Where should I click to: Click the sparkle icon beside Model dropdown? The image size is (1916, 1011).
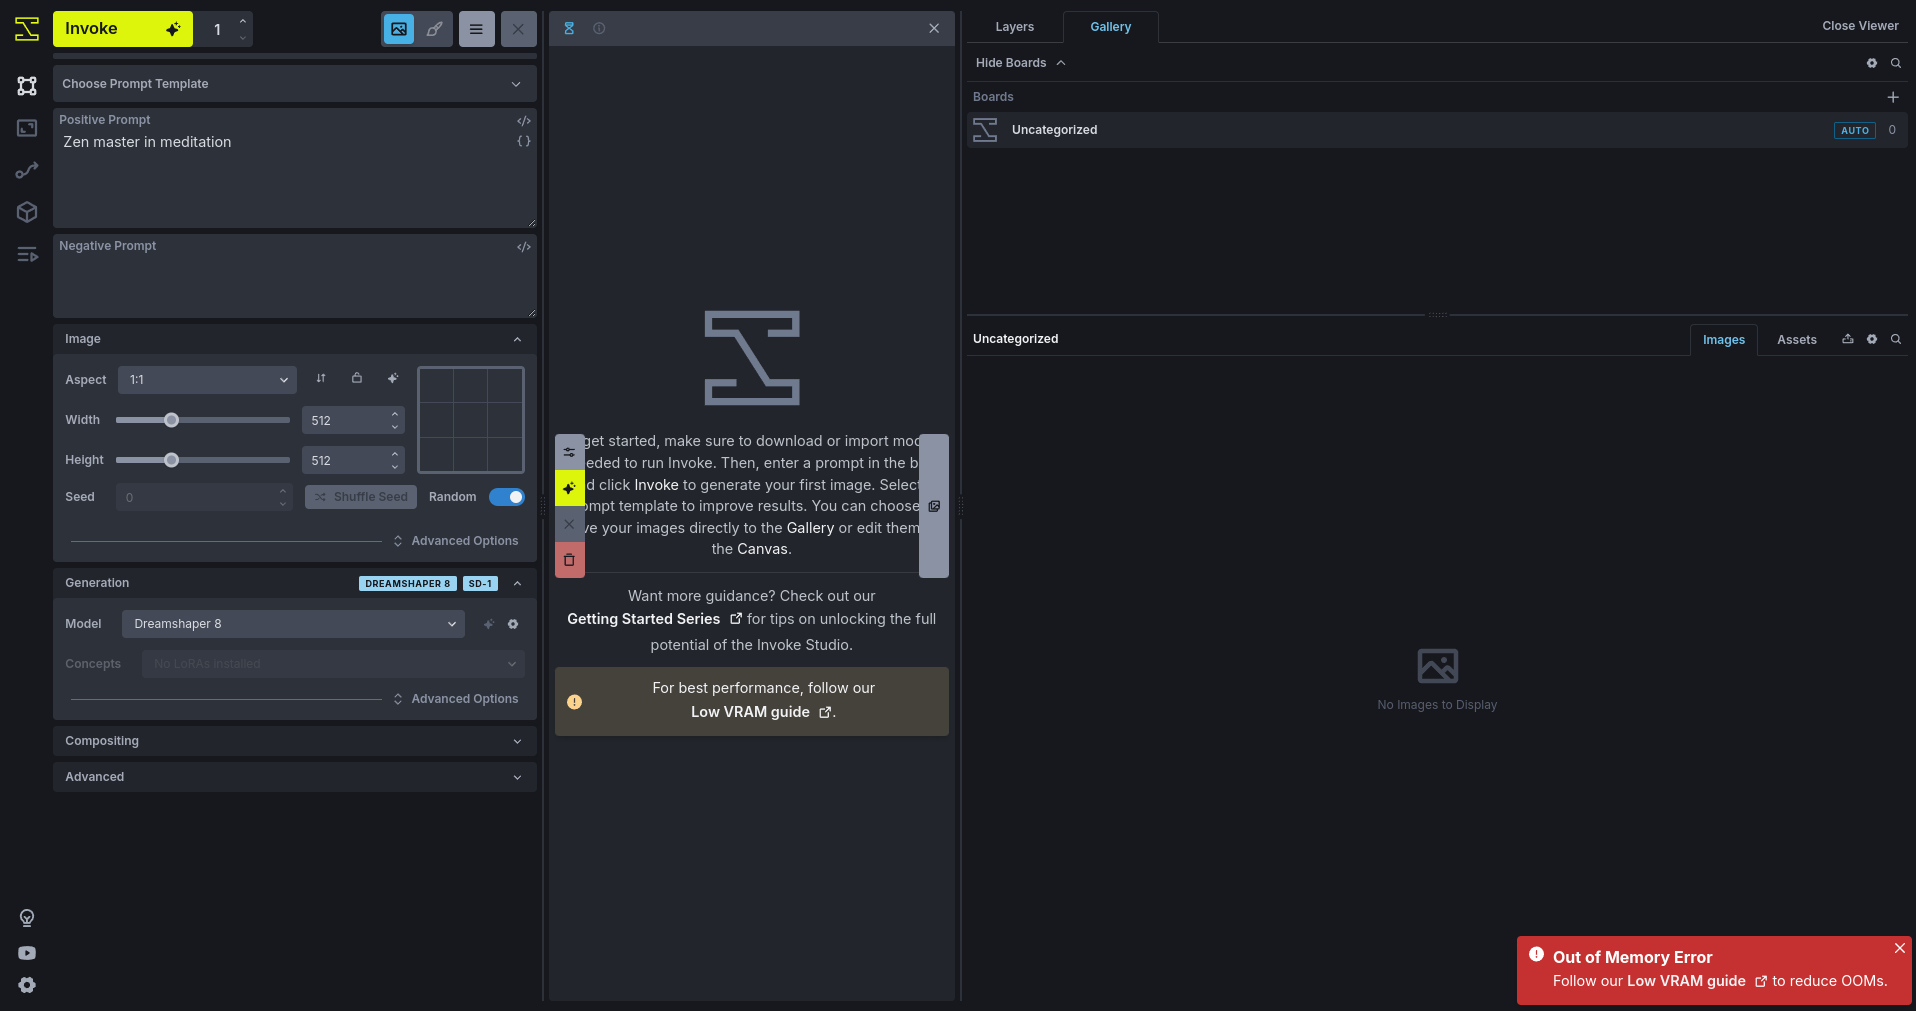point(489,624)
